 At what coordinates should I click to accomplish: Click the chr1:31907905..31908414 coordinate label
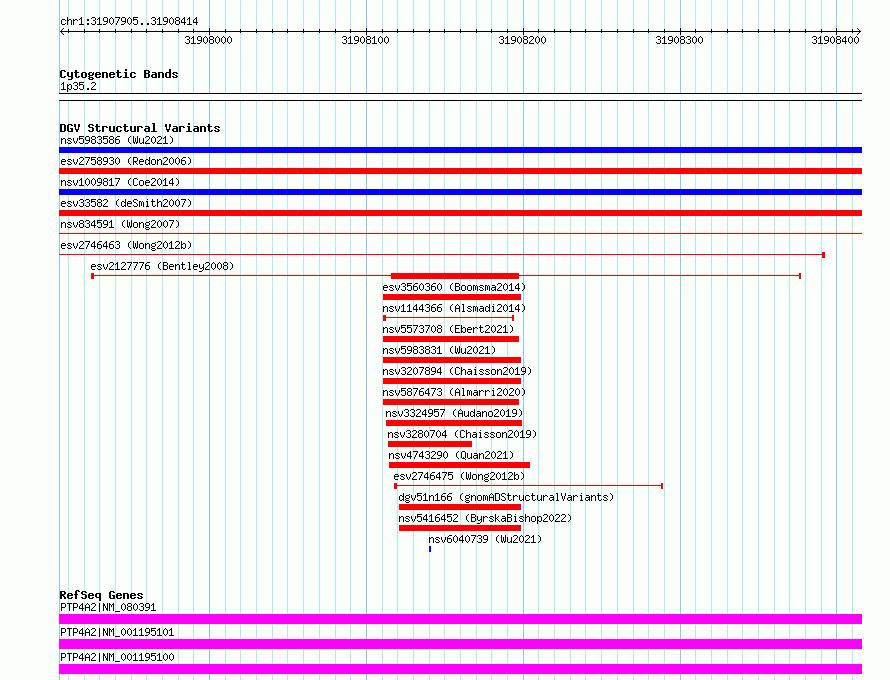coord(129,22)
